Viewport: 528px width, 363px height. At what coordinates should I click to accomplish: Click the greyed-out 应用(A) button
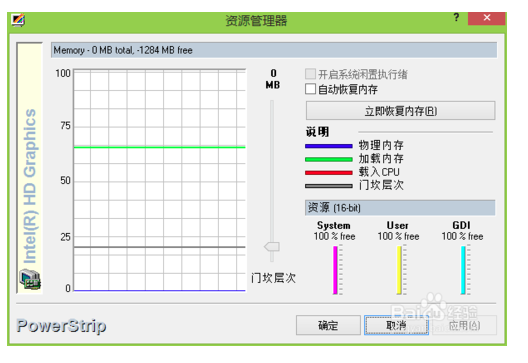464,325
